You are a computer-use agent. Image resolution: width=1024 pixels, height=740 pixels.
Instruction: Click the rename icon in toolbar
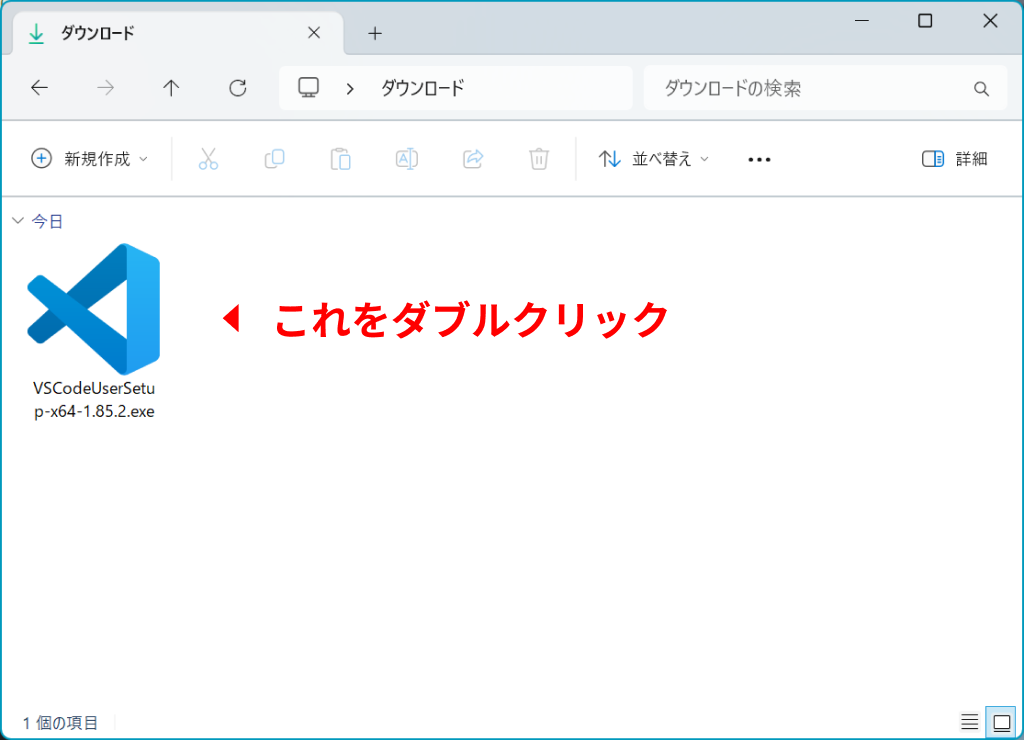[406, 159]
